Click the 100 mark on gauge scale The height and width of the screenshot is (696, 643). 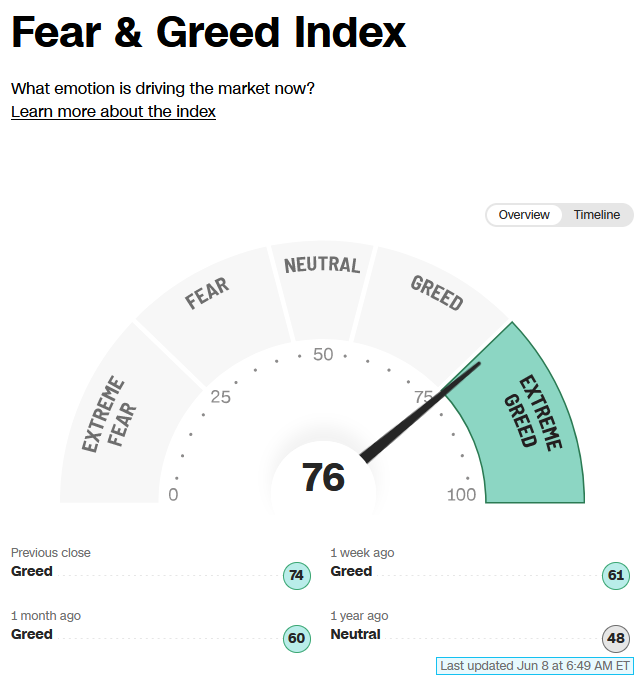[x=462, y=495]
